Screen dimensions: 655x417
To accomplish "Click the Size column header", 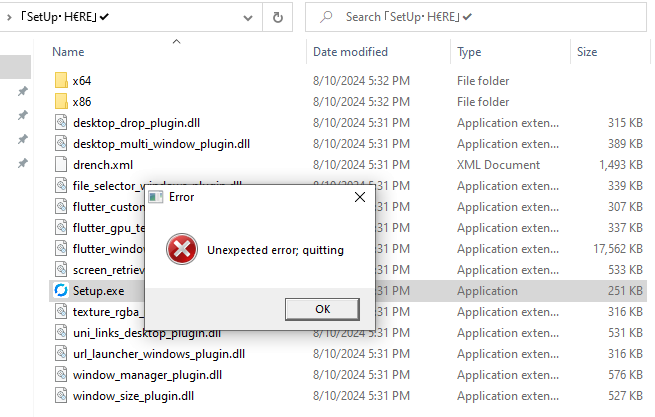I will tap(587, 51).
